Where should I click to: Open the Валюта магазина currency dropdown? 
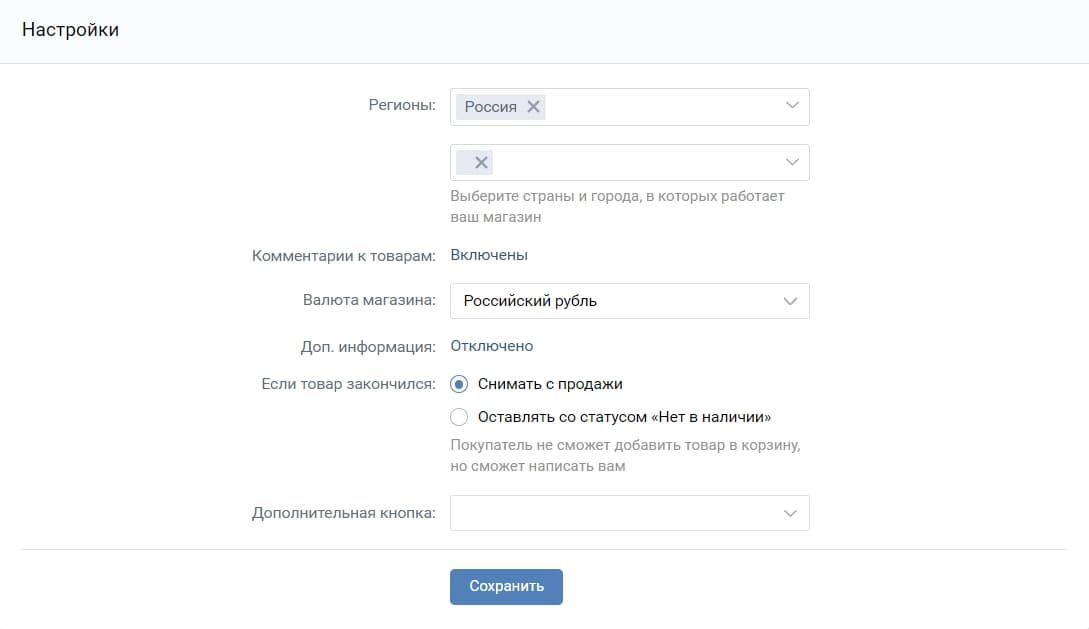629,300
